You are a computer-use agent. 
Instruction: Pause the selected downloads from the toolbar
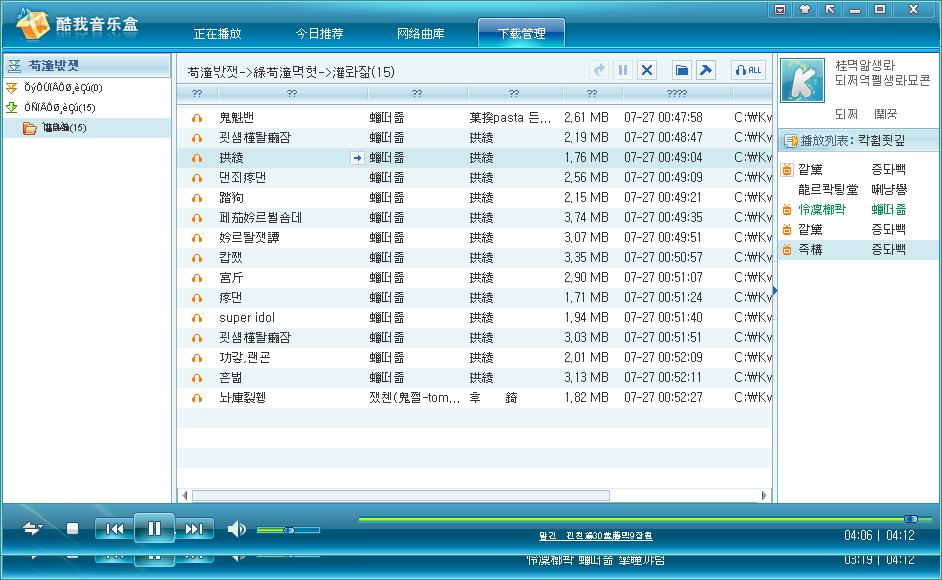click(623, 70)
